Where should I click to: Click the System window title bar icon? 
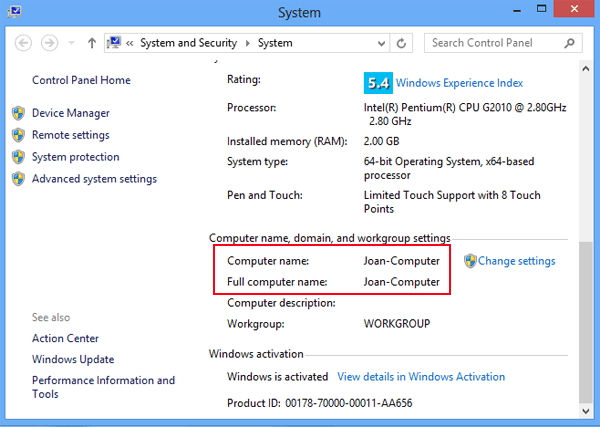point(15,11)
